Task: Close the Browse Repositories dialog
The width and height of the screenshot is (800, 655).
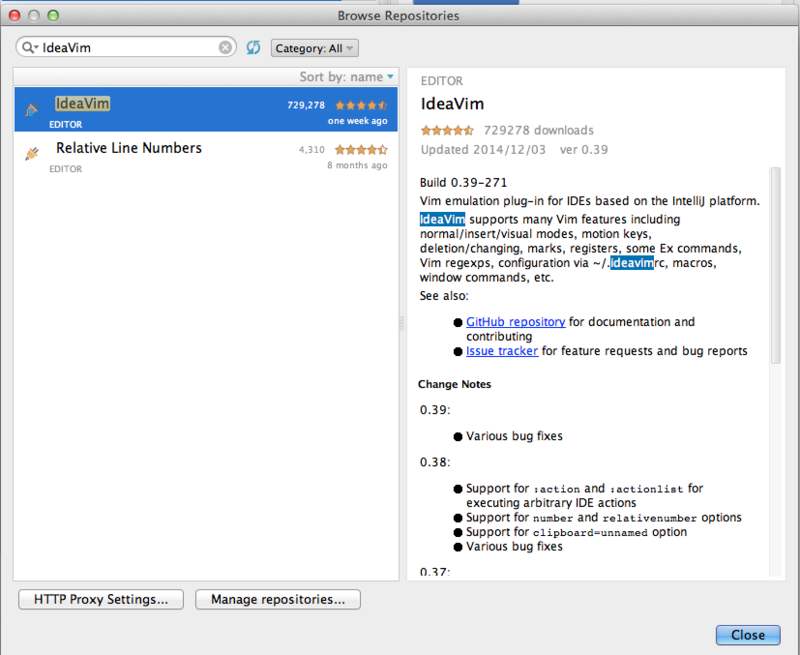Action: pyautogui.click(x=748, y=635)
